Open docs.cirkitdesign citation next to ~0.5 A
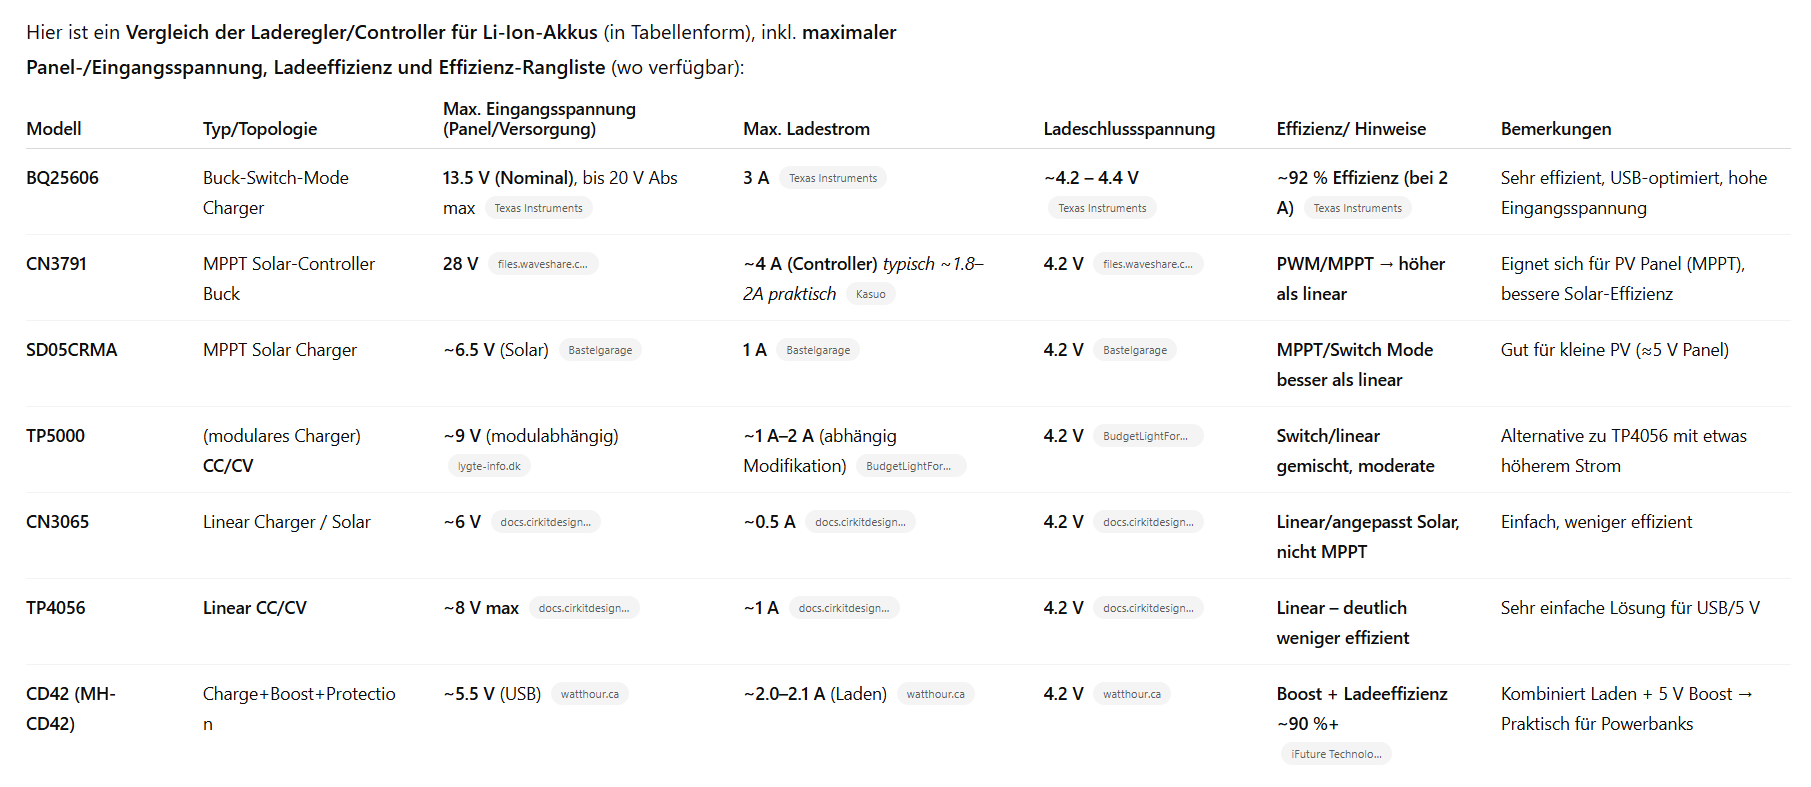 click(x=860, y=522)
